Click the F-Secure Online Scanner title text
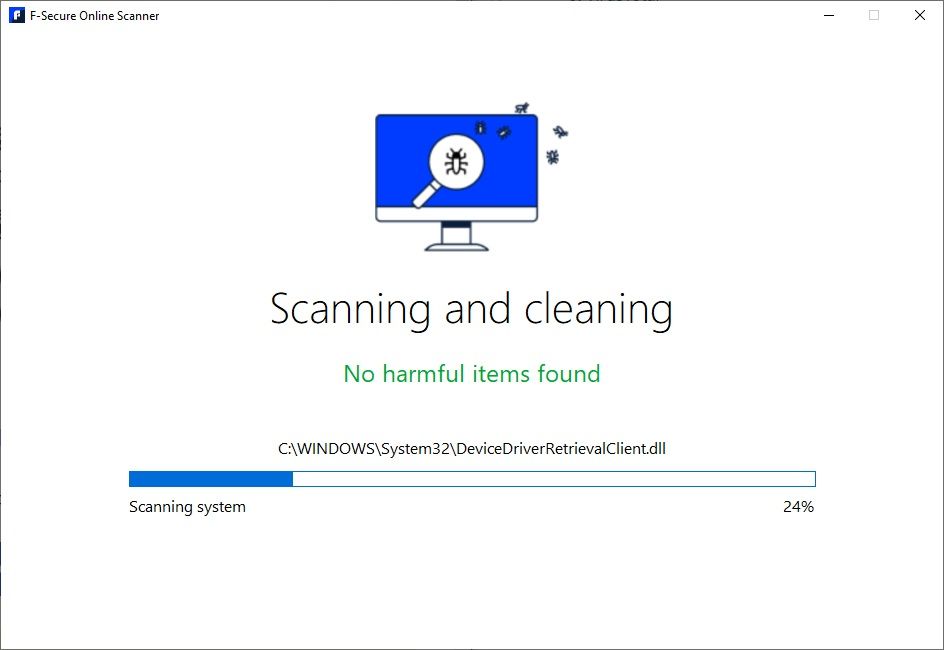Screen dimensions: 944x650 pyautogui.click(x=94, y=15)
